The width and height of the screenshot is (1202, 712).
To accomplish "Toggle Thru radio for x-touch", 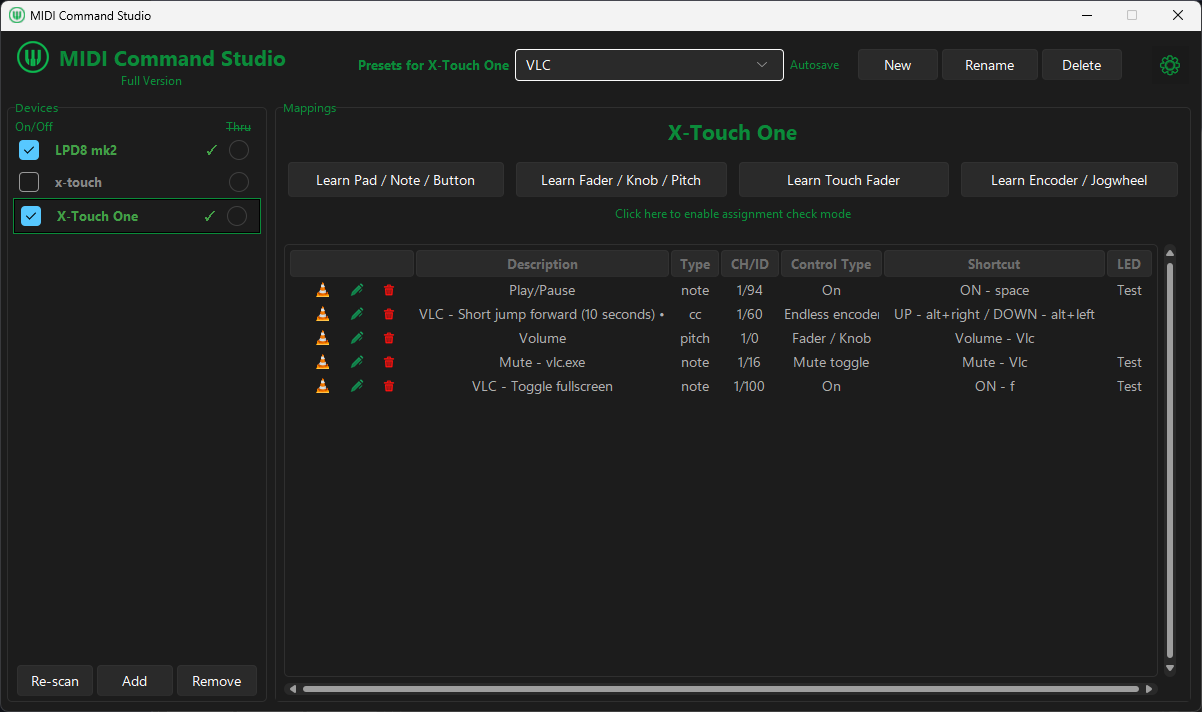I will coord(238,182).
